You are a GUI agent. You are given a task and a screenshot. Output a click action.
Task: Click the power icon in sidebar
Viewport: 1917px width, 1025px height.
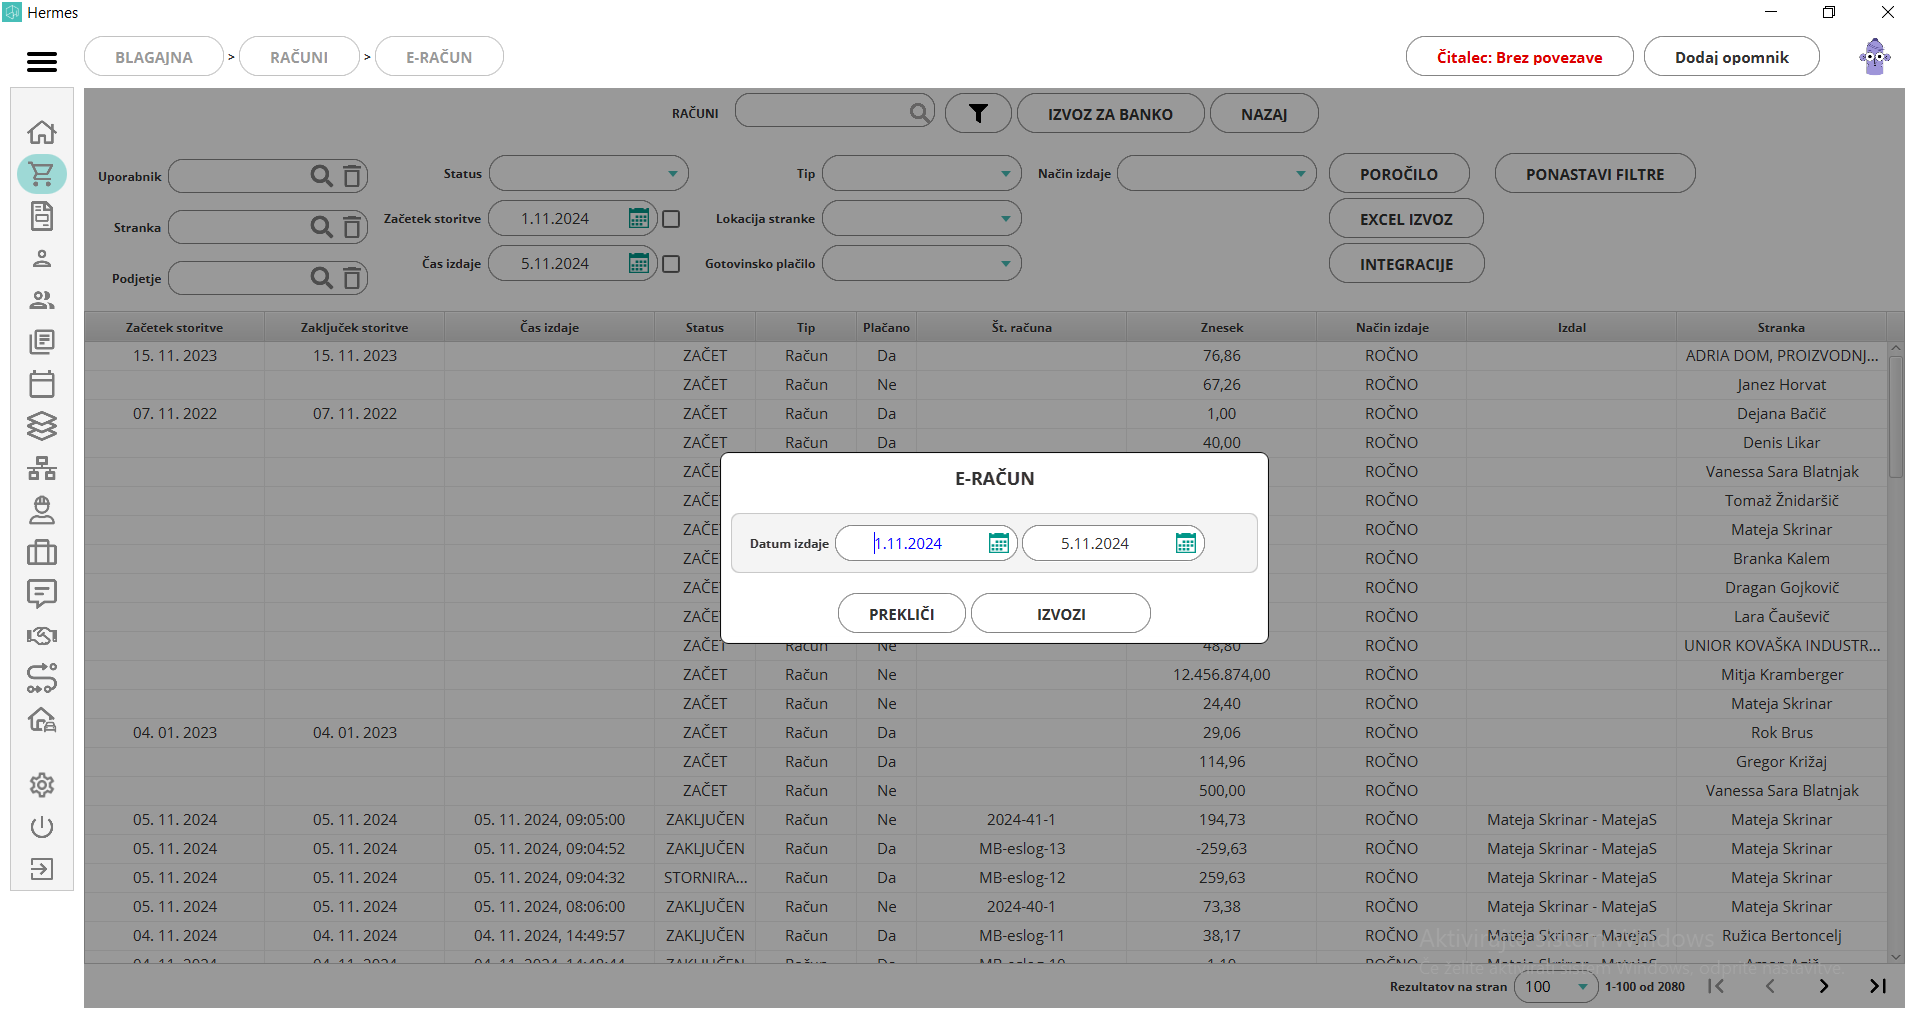(x=42, y=827)
